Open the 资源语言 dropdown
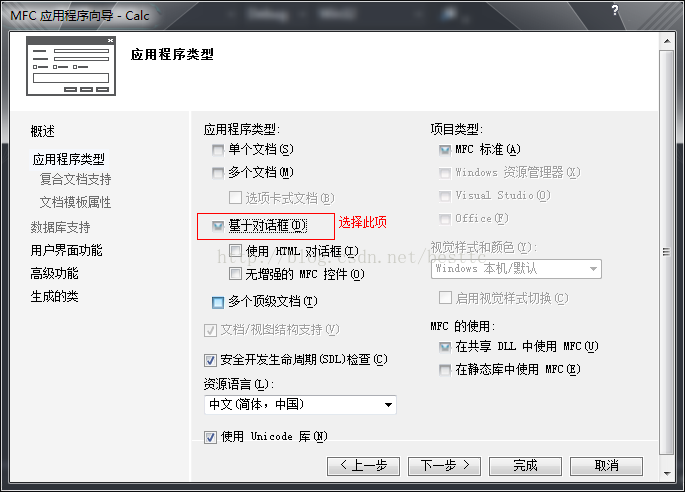 pos(300,405)
